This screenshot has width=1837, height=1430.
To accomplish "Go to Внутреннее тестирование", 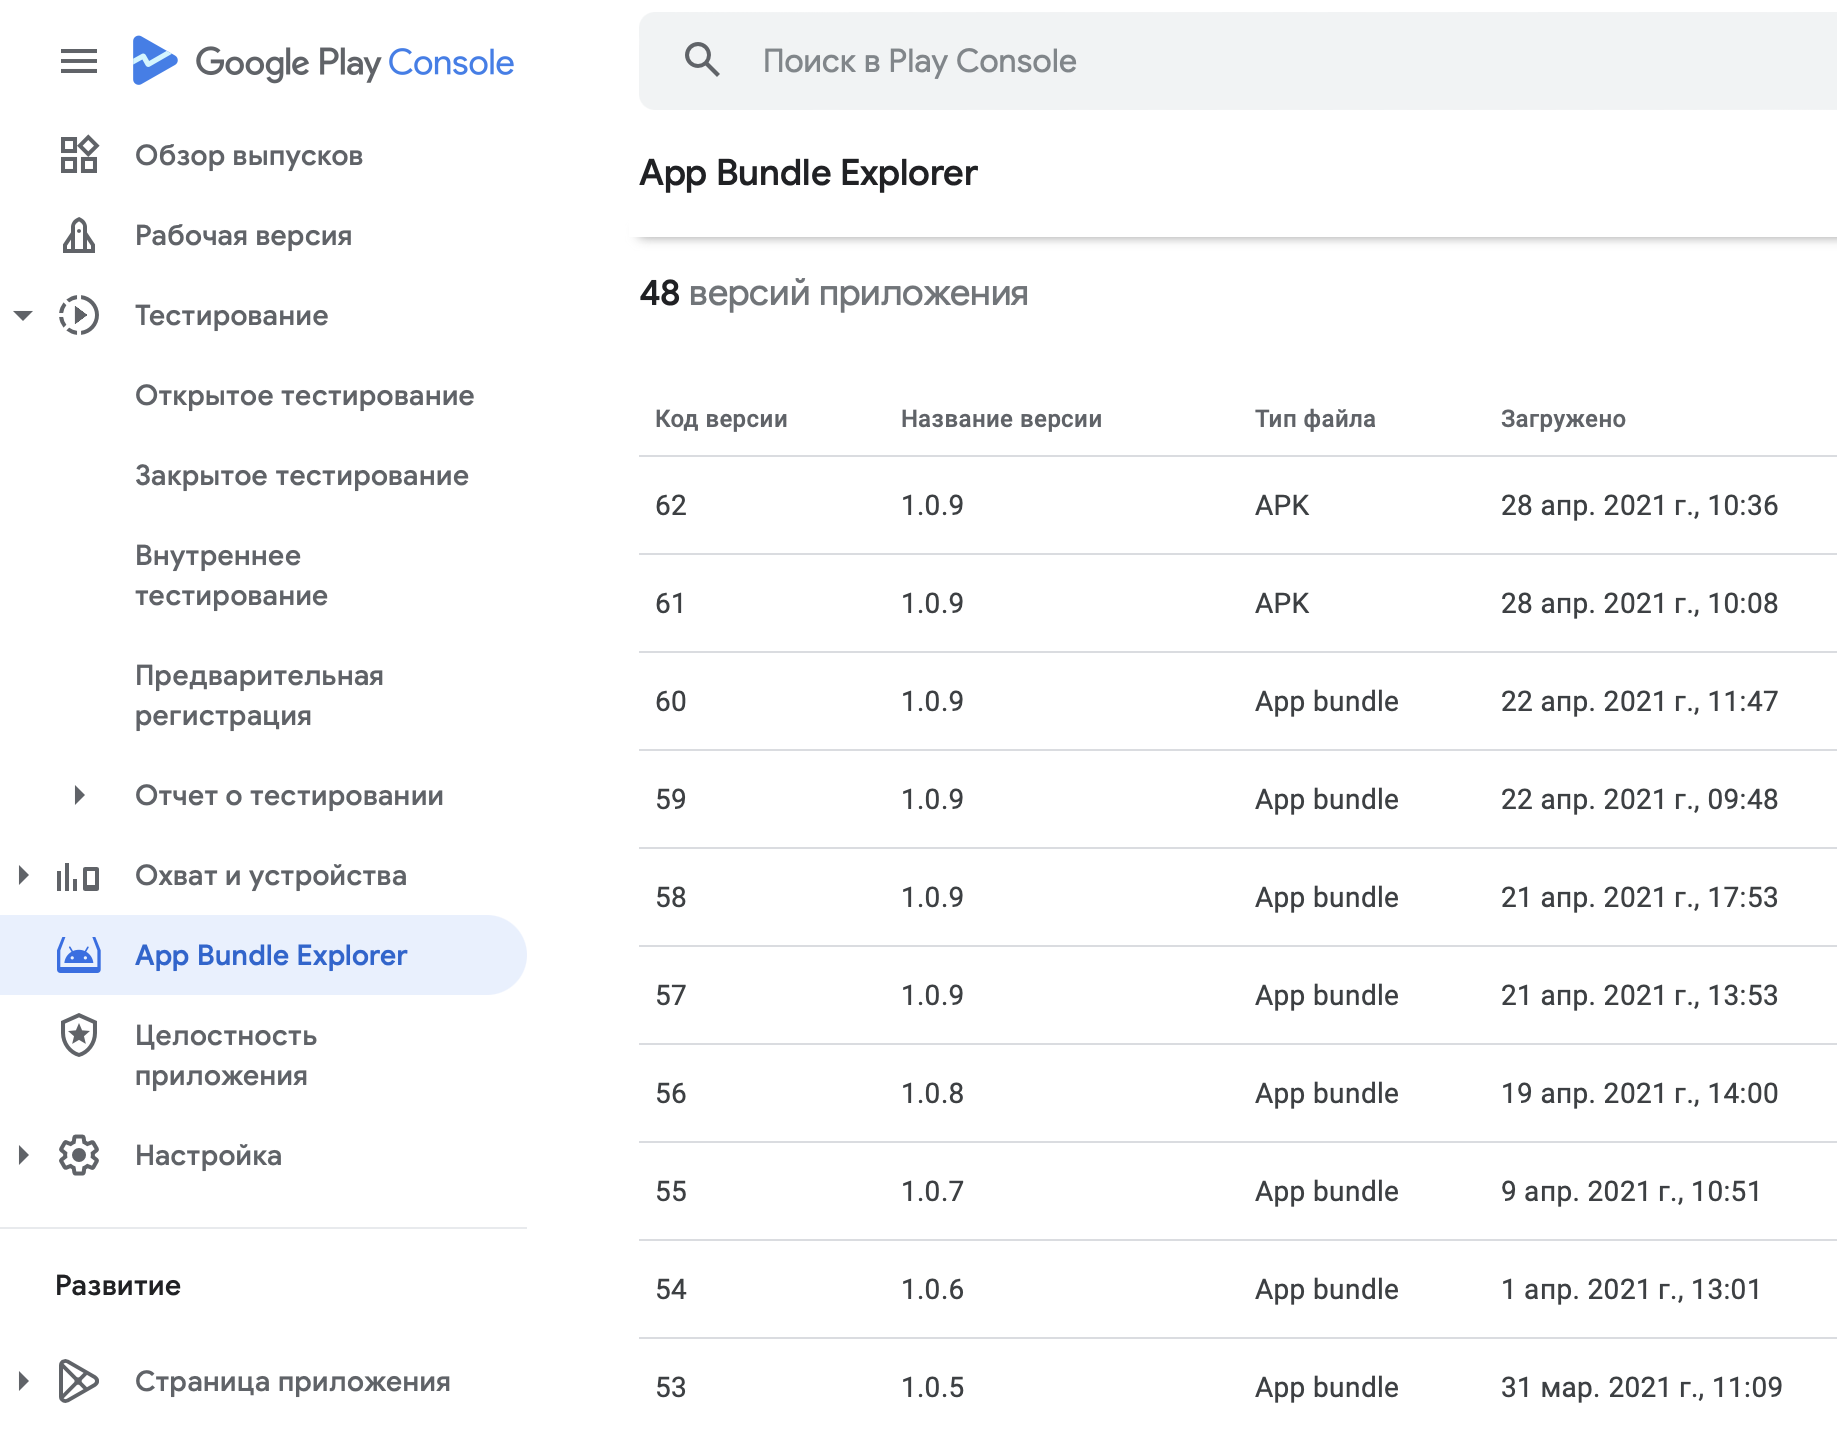I will [231, 576].
